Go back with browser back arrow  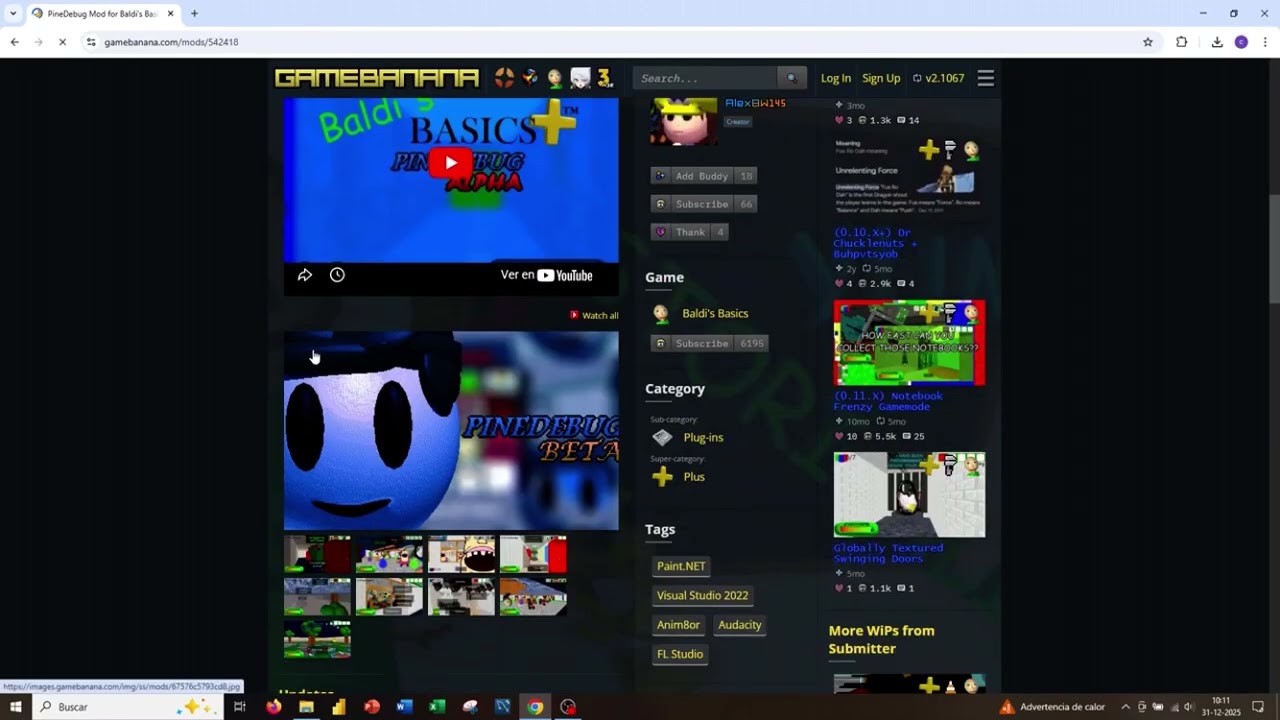click(14, 42)
